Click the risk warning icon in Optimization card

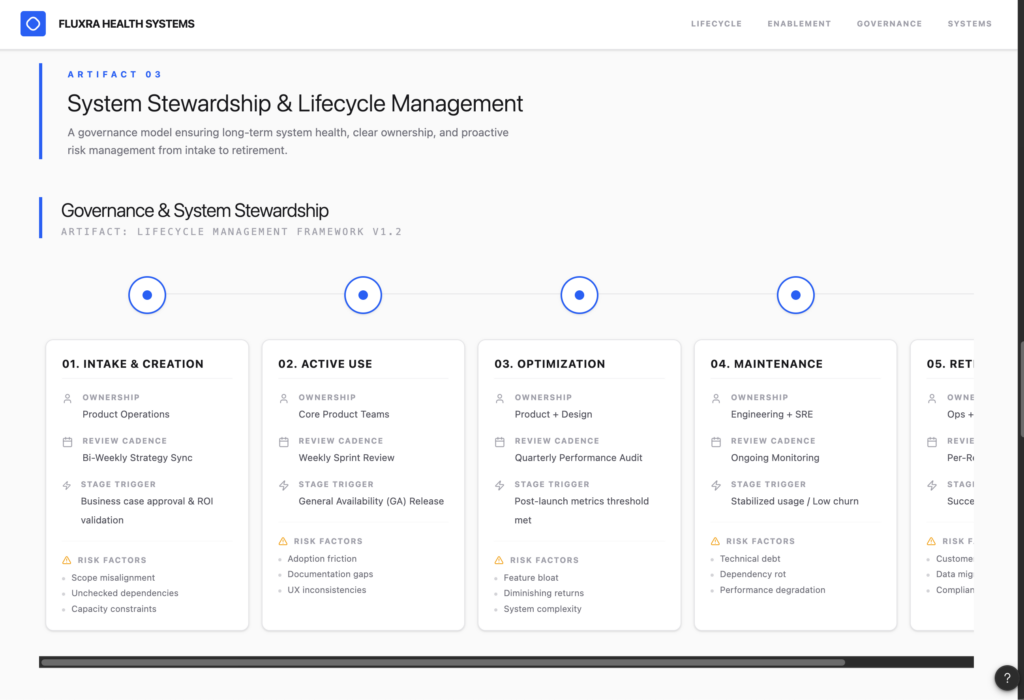tap(499, 560)
